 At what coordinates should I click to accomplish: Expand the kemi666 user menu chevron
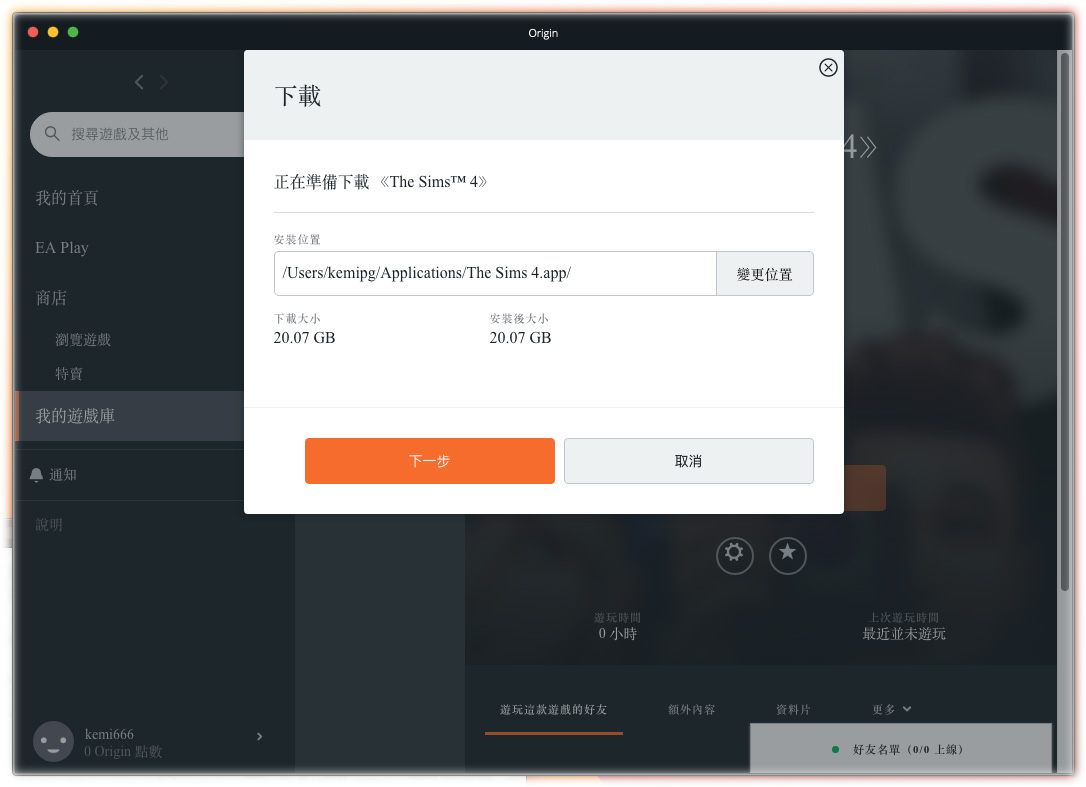click(260, 736)
